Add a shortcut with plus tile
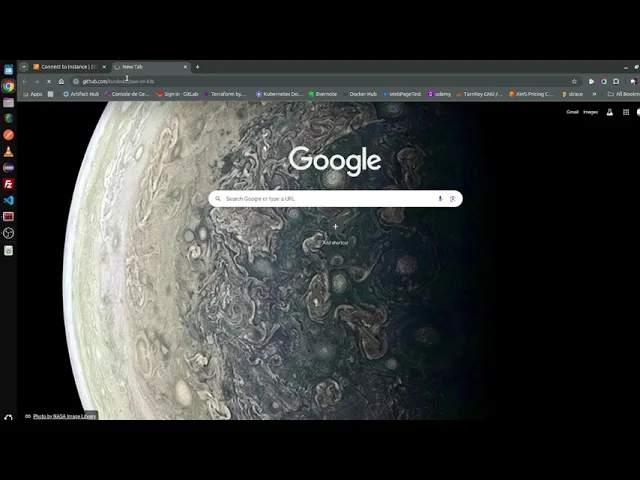The height and width of the screenshot is (480, 640). (335, 227)
